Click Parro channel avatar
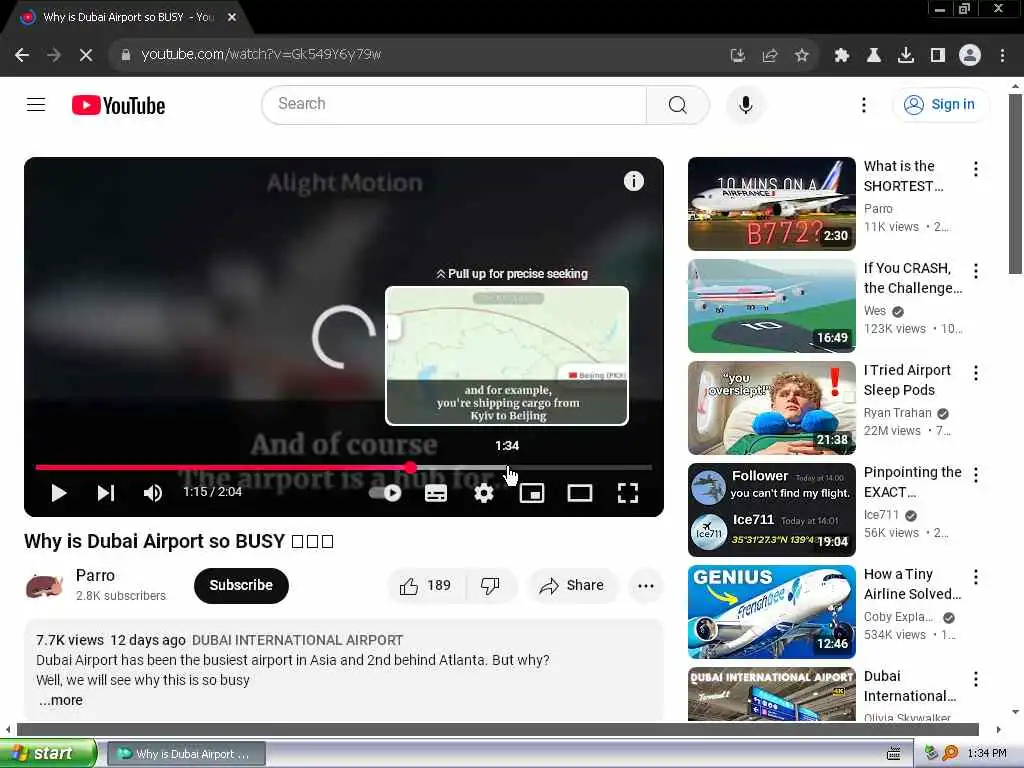 44,585
